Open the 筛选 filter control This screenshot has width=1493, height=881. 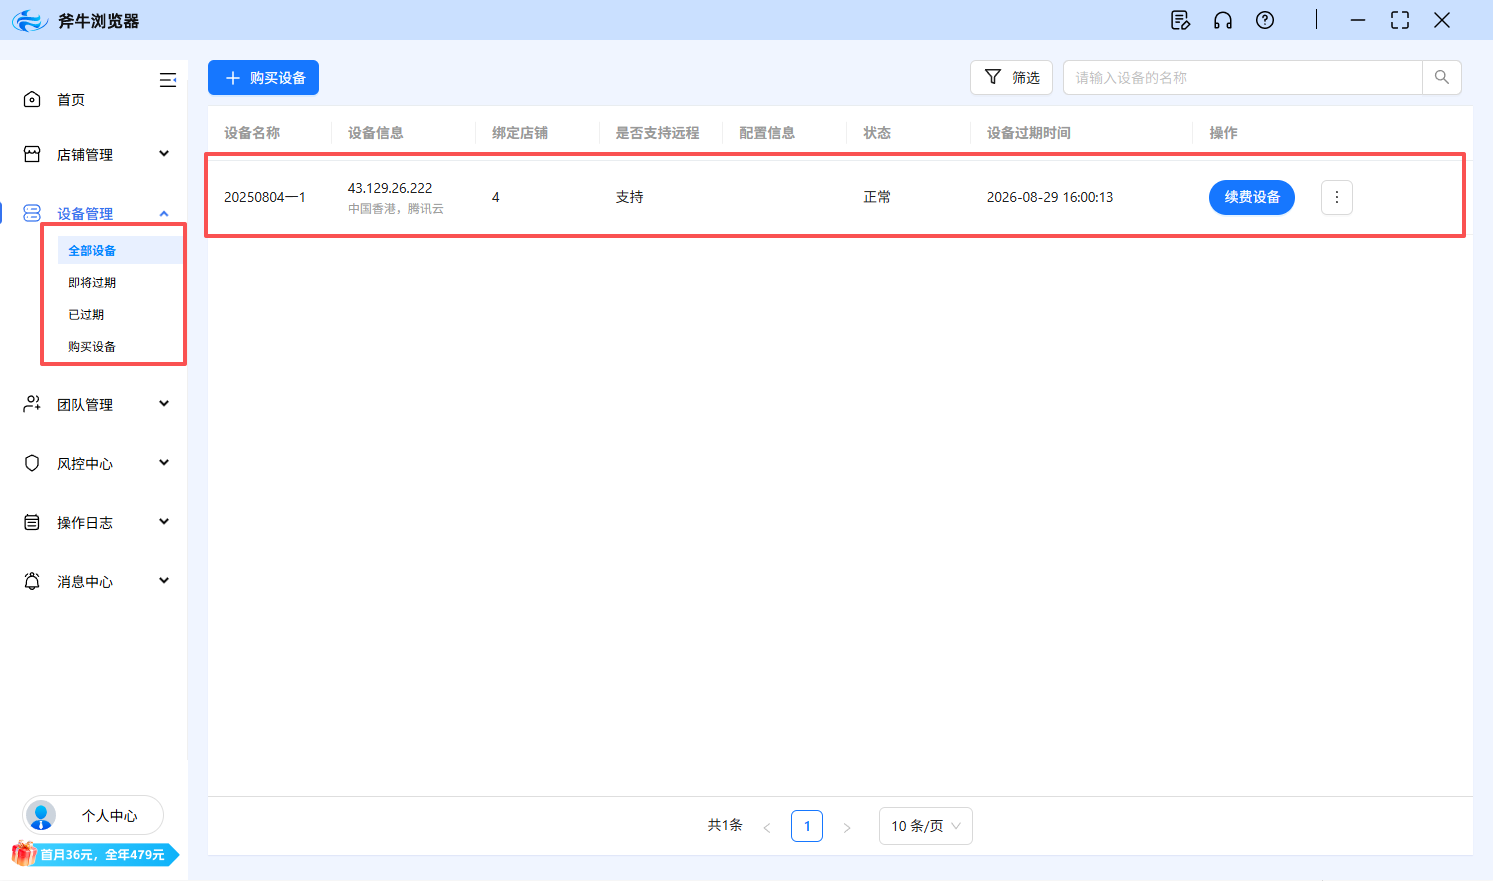click(x=1011, y=77)
